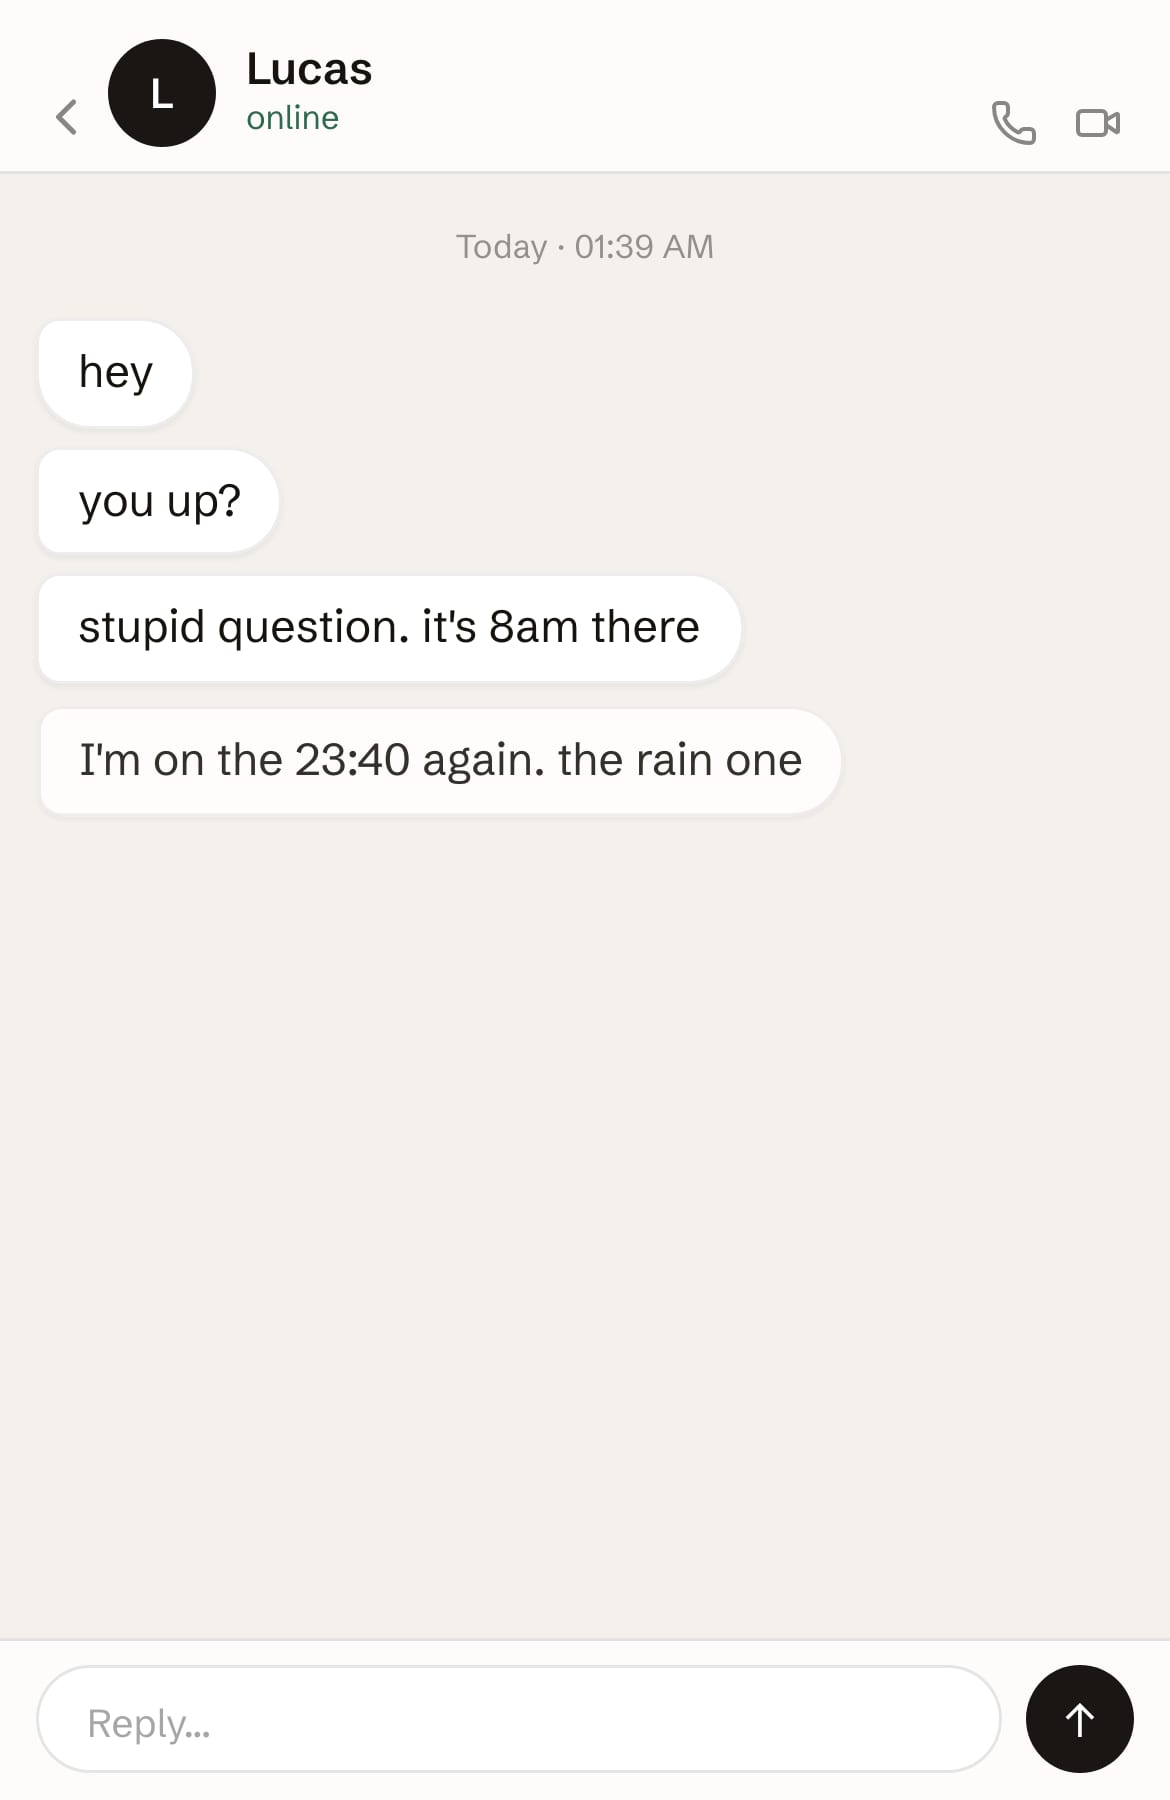Click the camcorder icon in the header
Viewport: 1170px width, 1800px height.
(1098, 122)
